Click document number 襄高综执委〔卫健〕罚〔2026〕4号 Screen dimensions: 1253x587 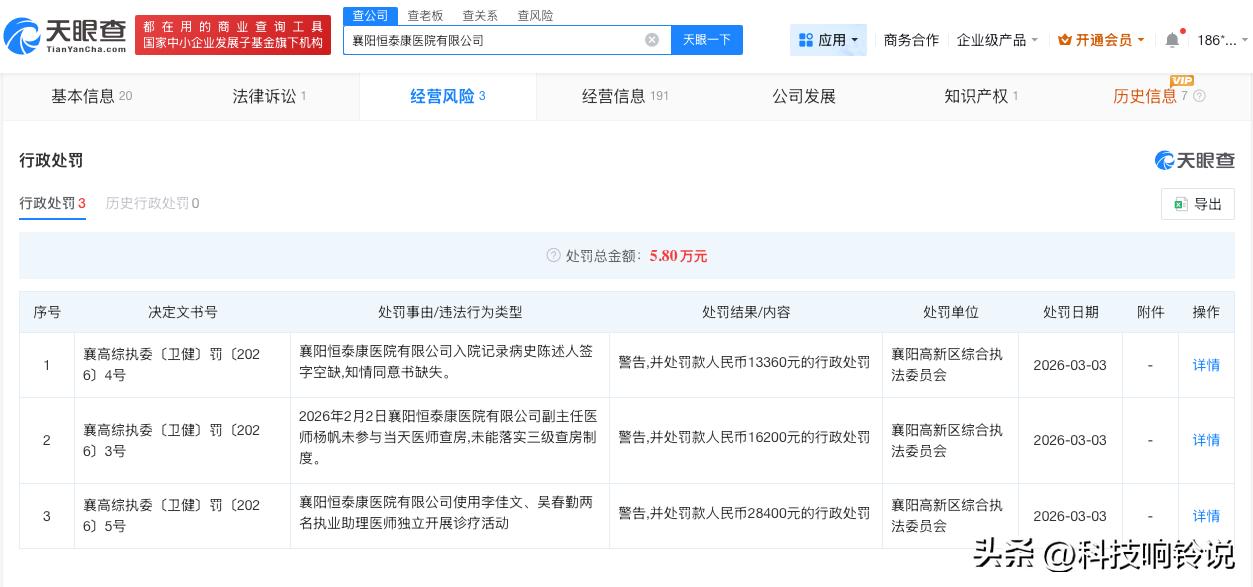[172, 363]
